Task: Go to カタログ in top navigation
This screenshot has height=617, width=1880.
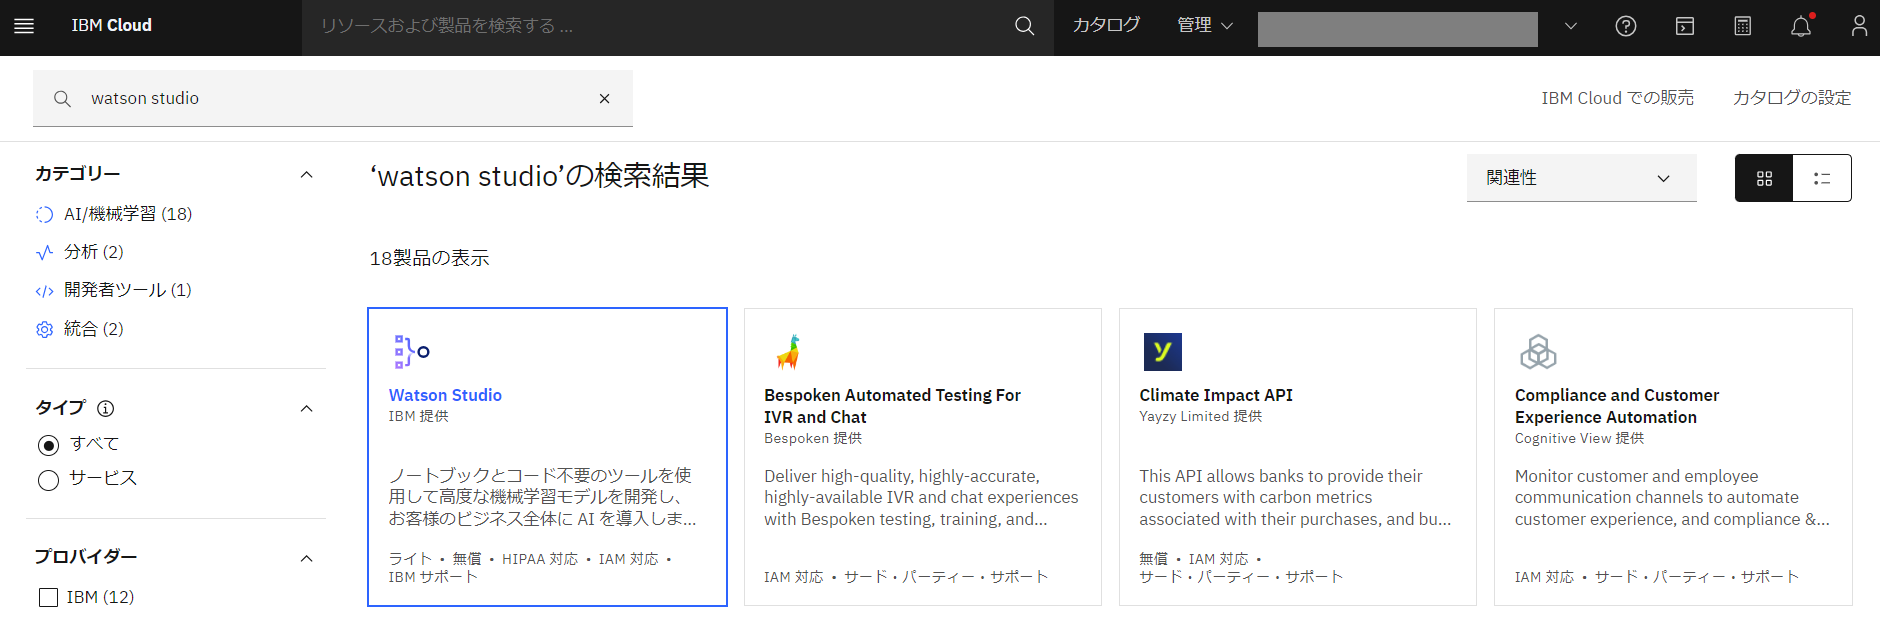Action: point(1106,26)
